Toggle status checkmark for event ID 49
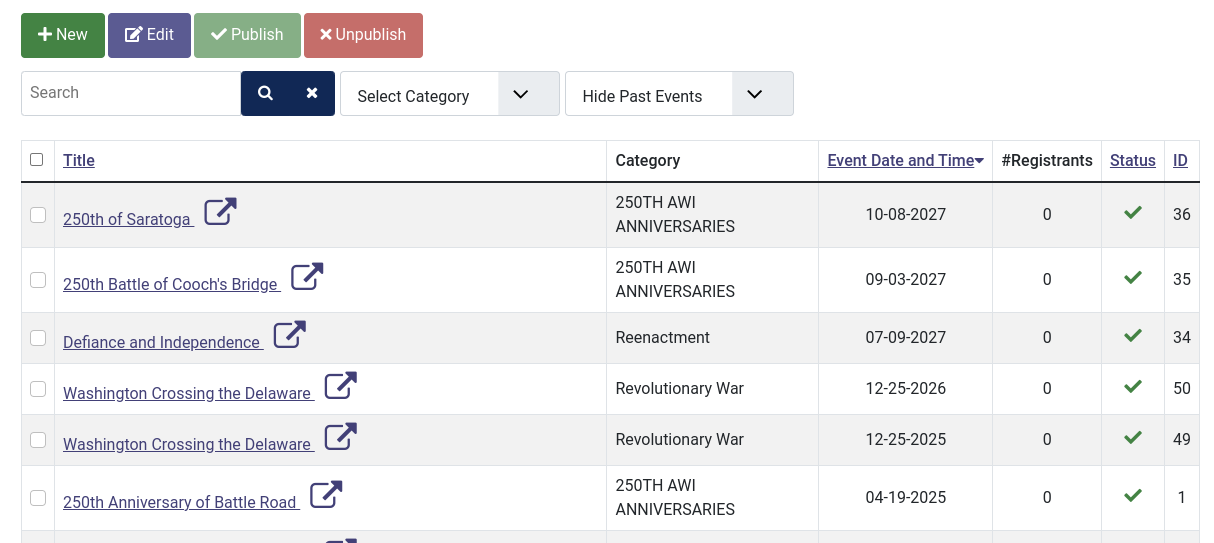This screenshot has width=1214, height=543. (x=1133, y=438)
